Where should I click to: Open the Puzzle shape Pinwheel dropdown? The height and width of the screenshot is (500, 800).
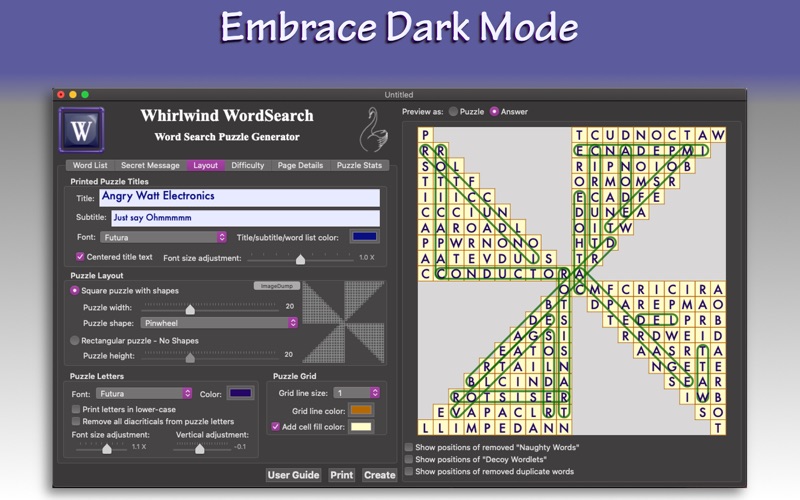pyautogui.click(x=219, y=323)
